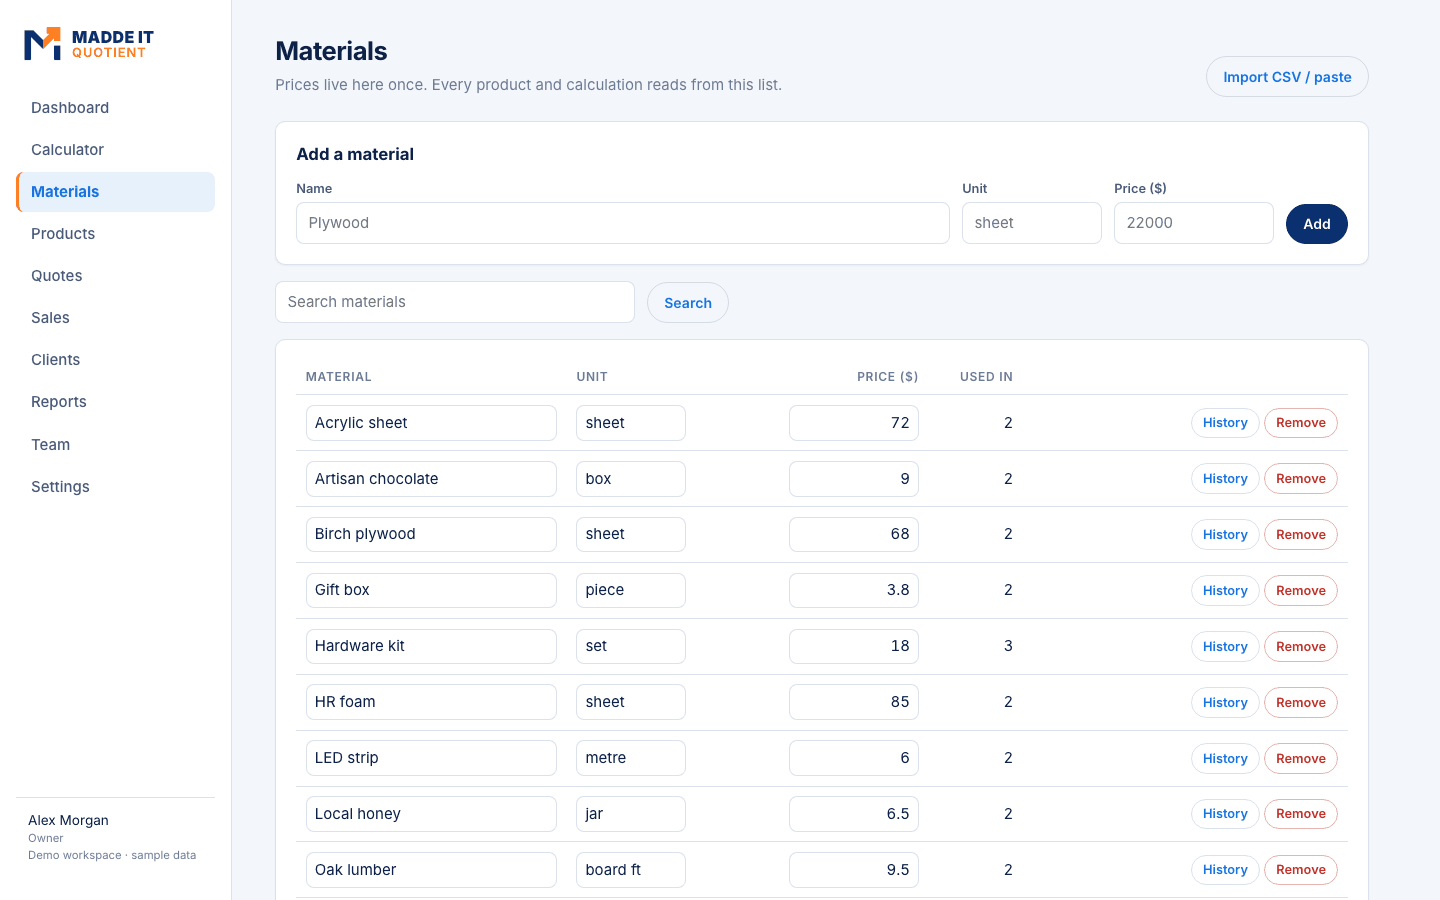Viewport: 1440px width, 900px height.
Task: Click the Used In column header
Action: (986, 377)
